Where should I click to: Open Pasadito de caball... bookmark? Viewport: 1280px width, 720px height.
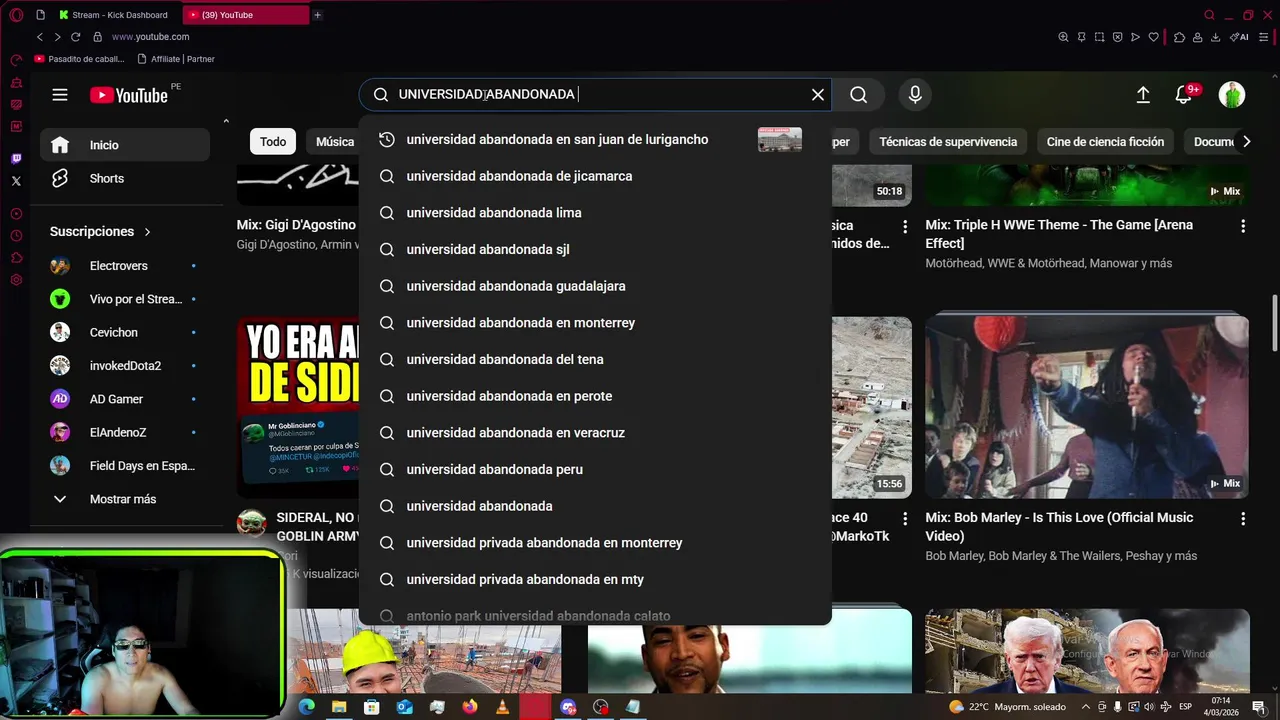(x=80, y=59)
